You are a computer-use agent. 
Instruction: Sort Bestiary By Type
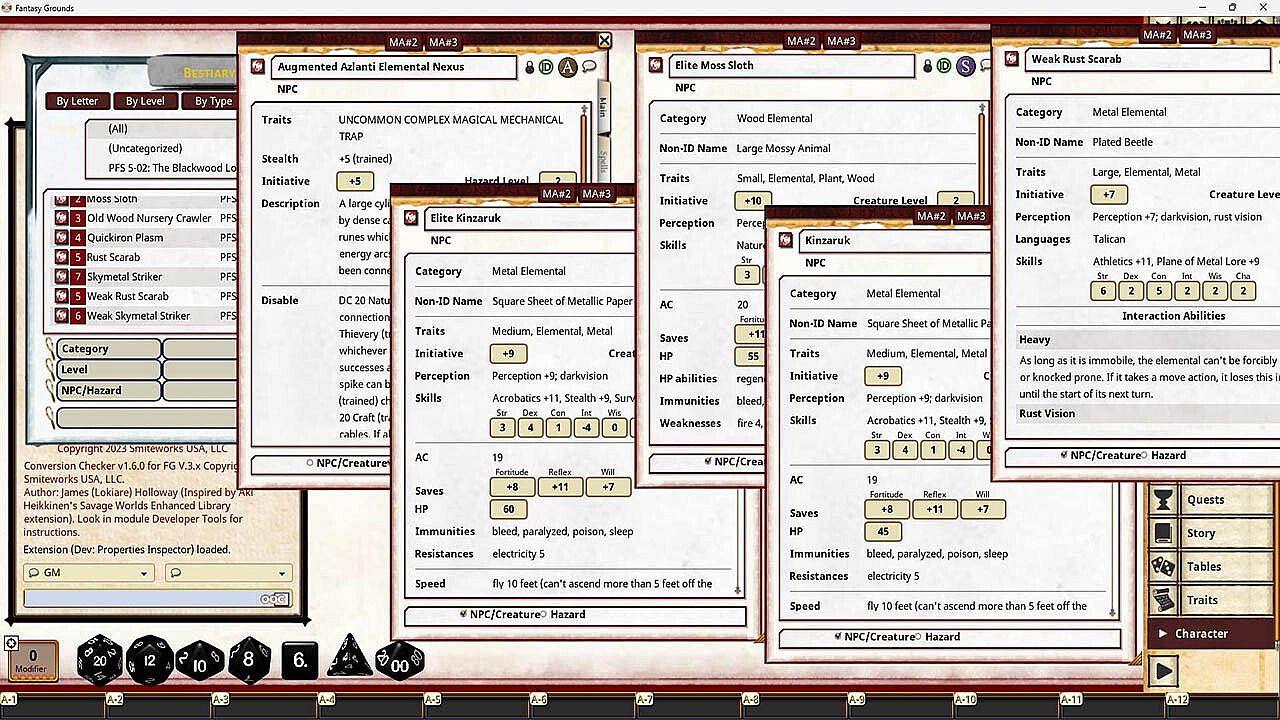point(210,101)
